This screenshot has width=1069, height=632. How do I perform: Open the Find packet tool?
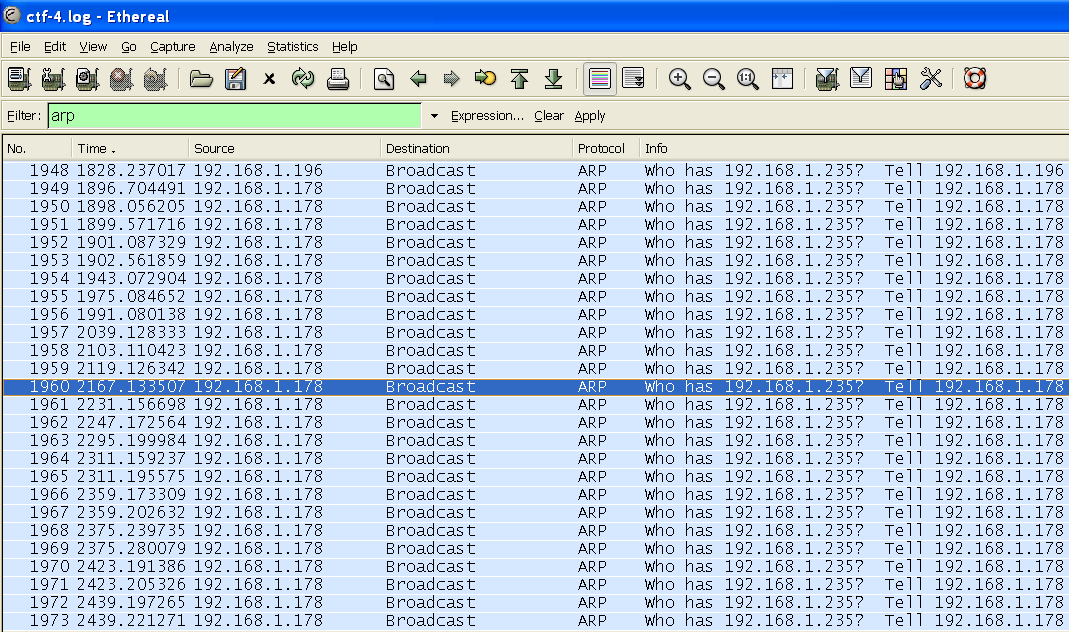point(384,79)
